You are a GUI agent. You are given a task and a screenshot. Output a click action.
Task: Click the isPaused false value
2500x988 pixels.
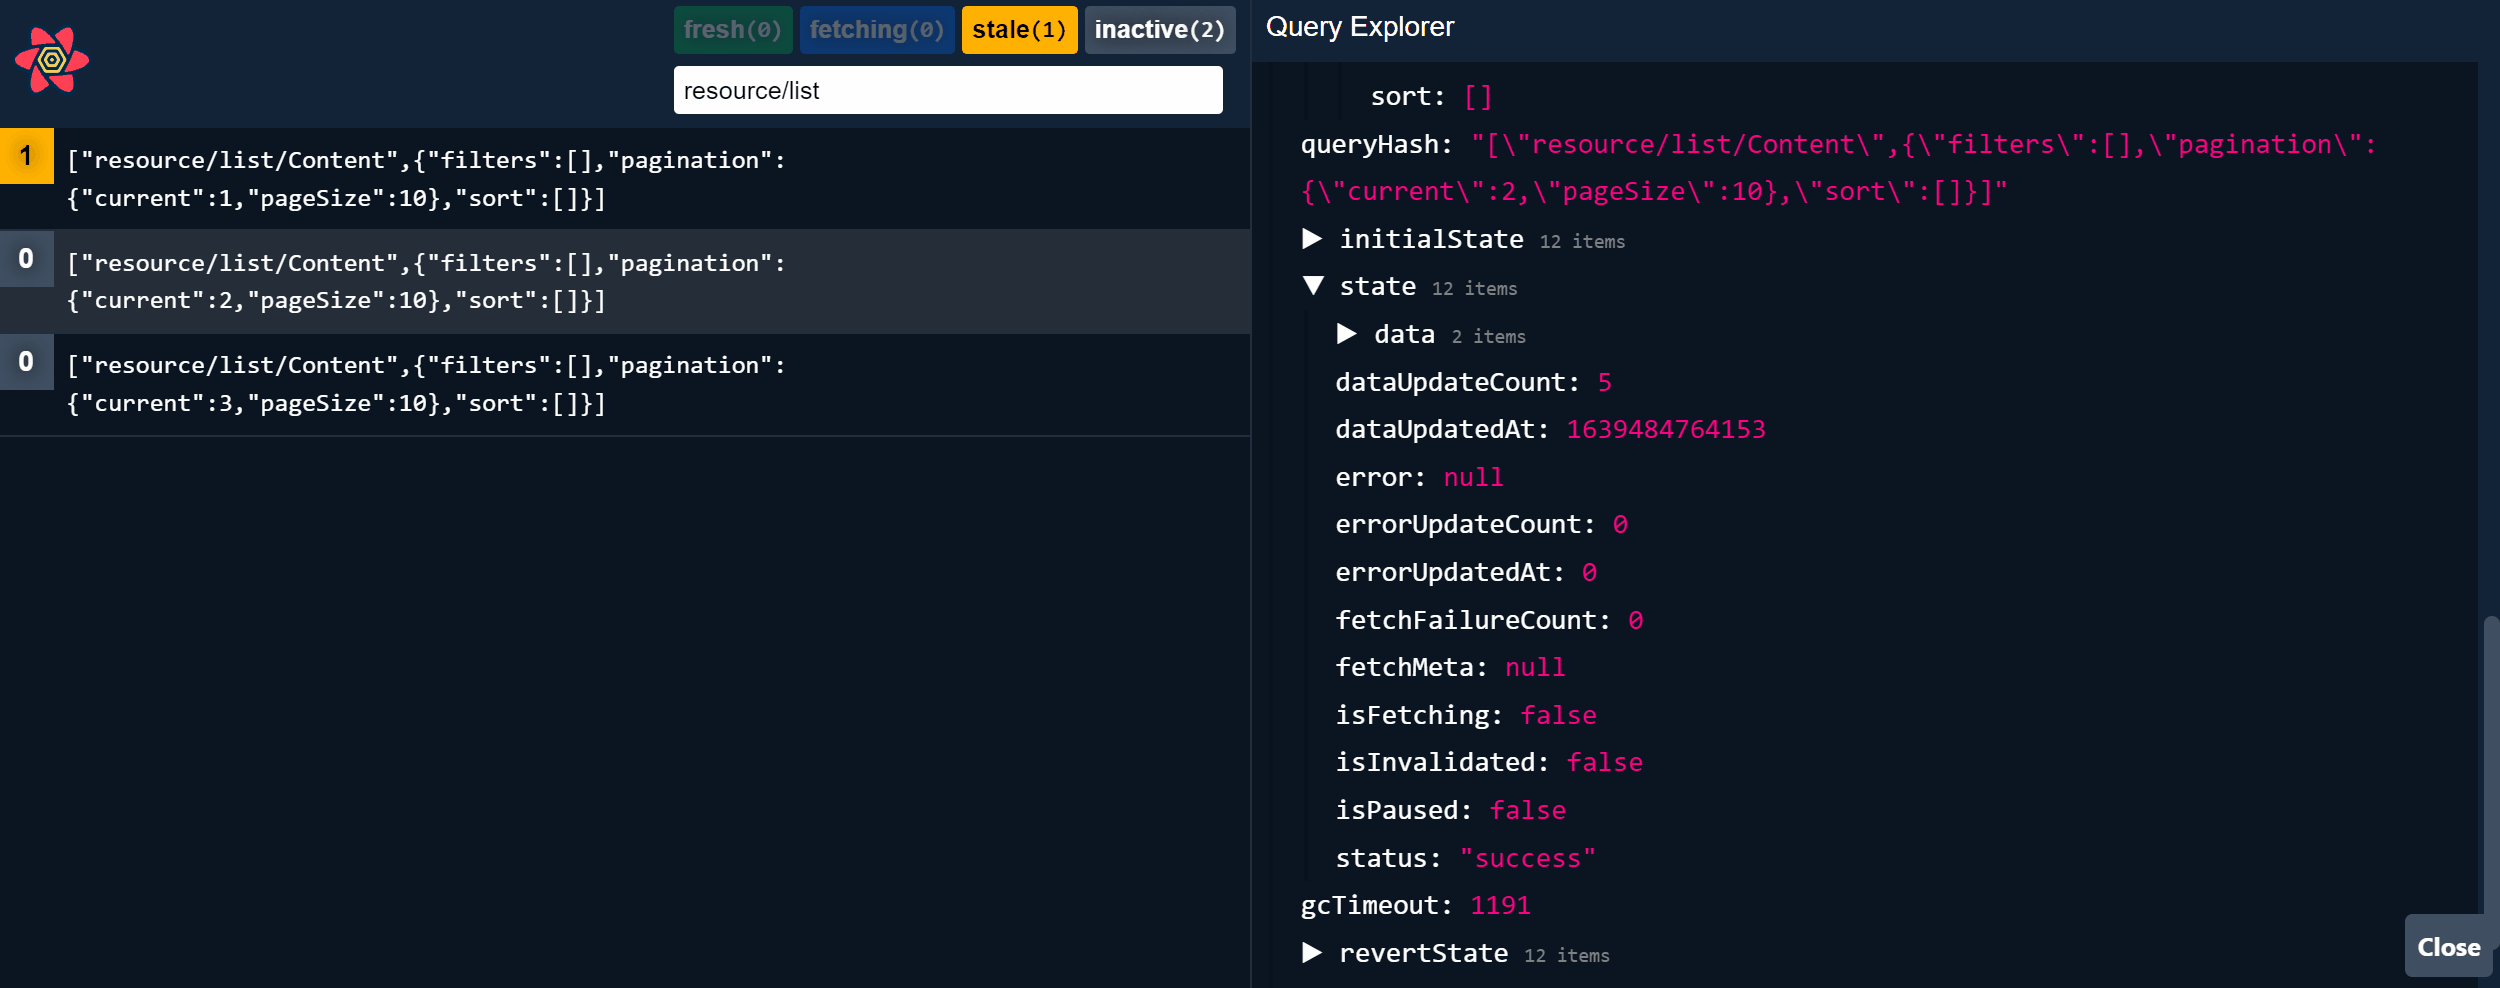(1527, 810)
